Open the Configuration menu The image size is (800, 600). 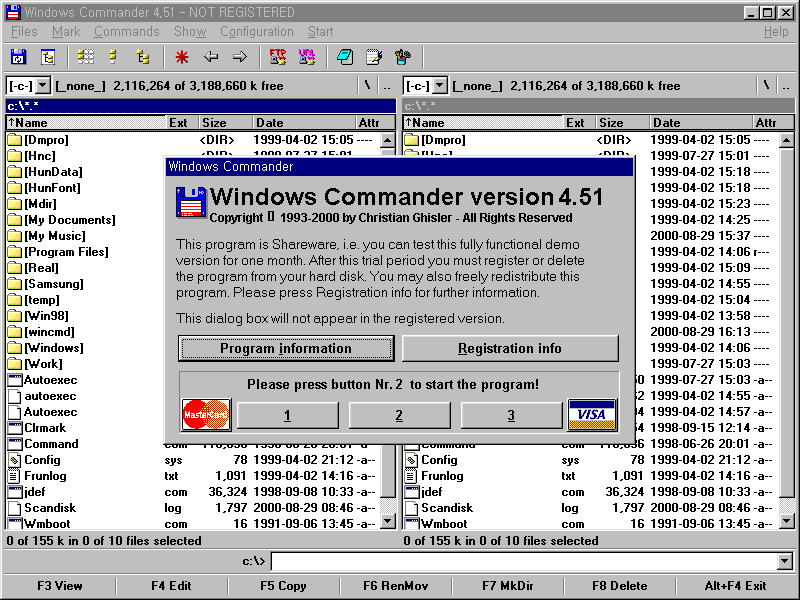coord(257,32)
